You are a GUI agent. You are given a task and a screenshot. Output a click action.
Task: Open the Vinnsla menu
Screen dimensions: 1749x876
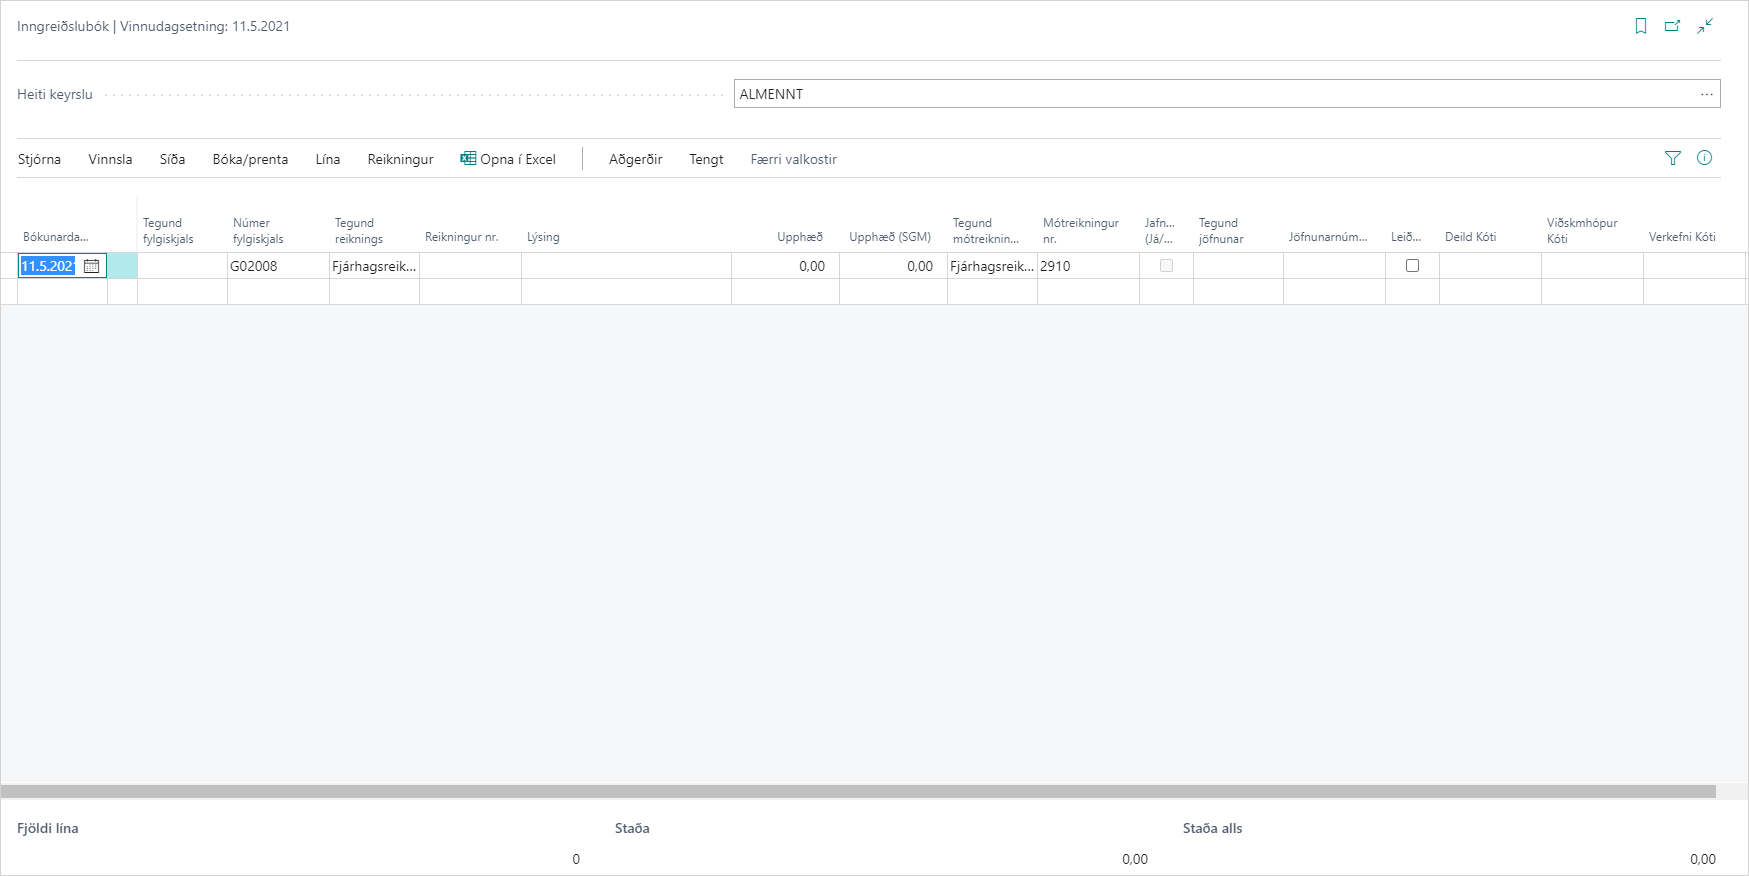click(x=110, y=159)
